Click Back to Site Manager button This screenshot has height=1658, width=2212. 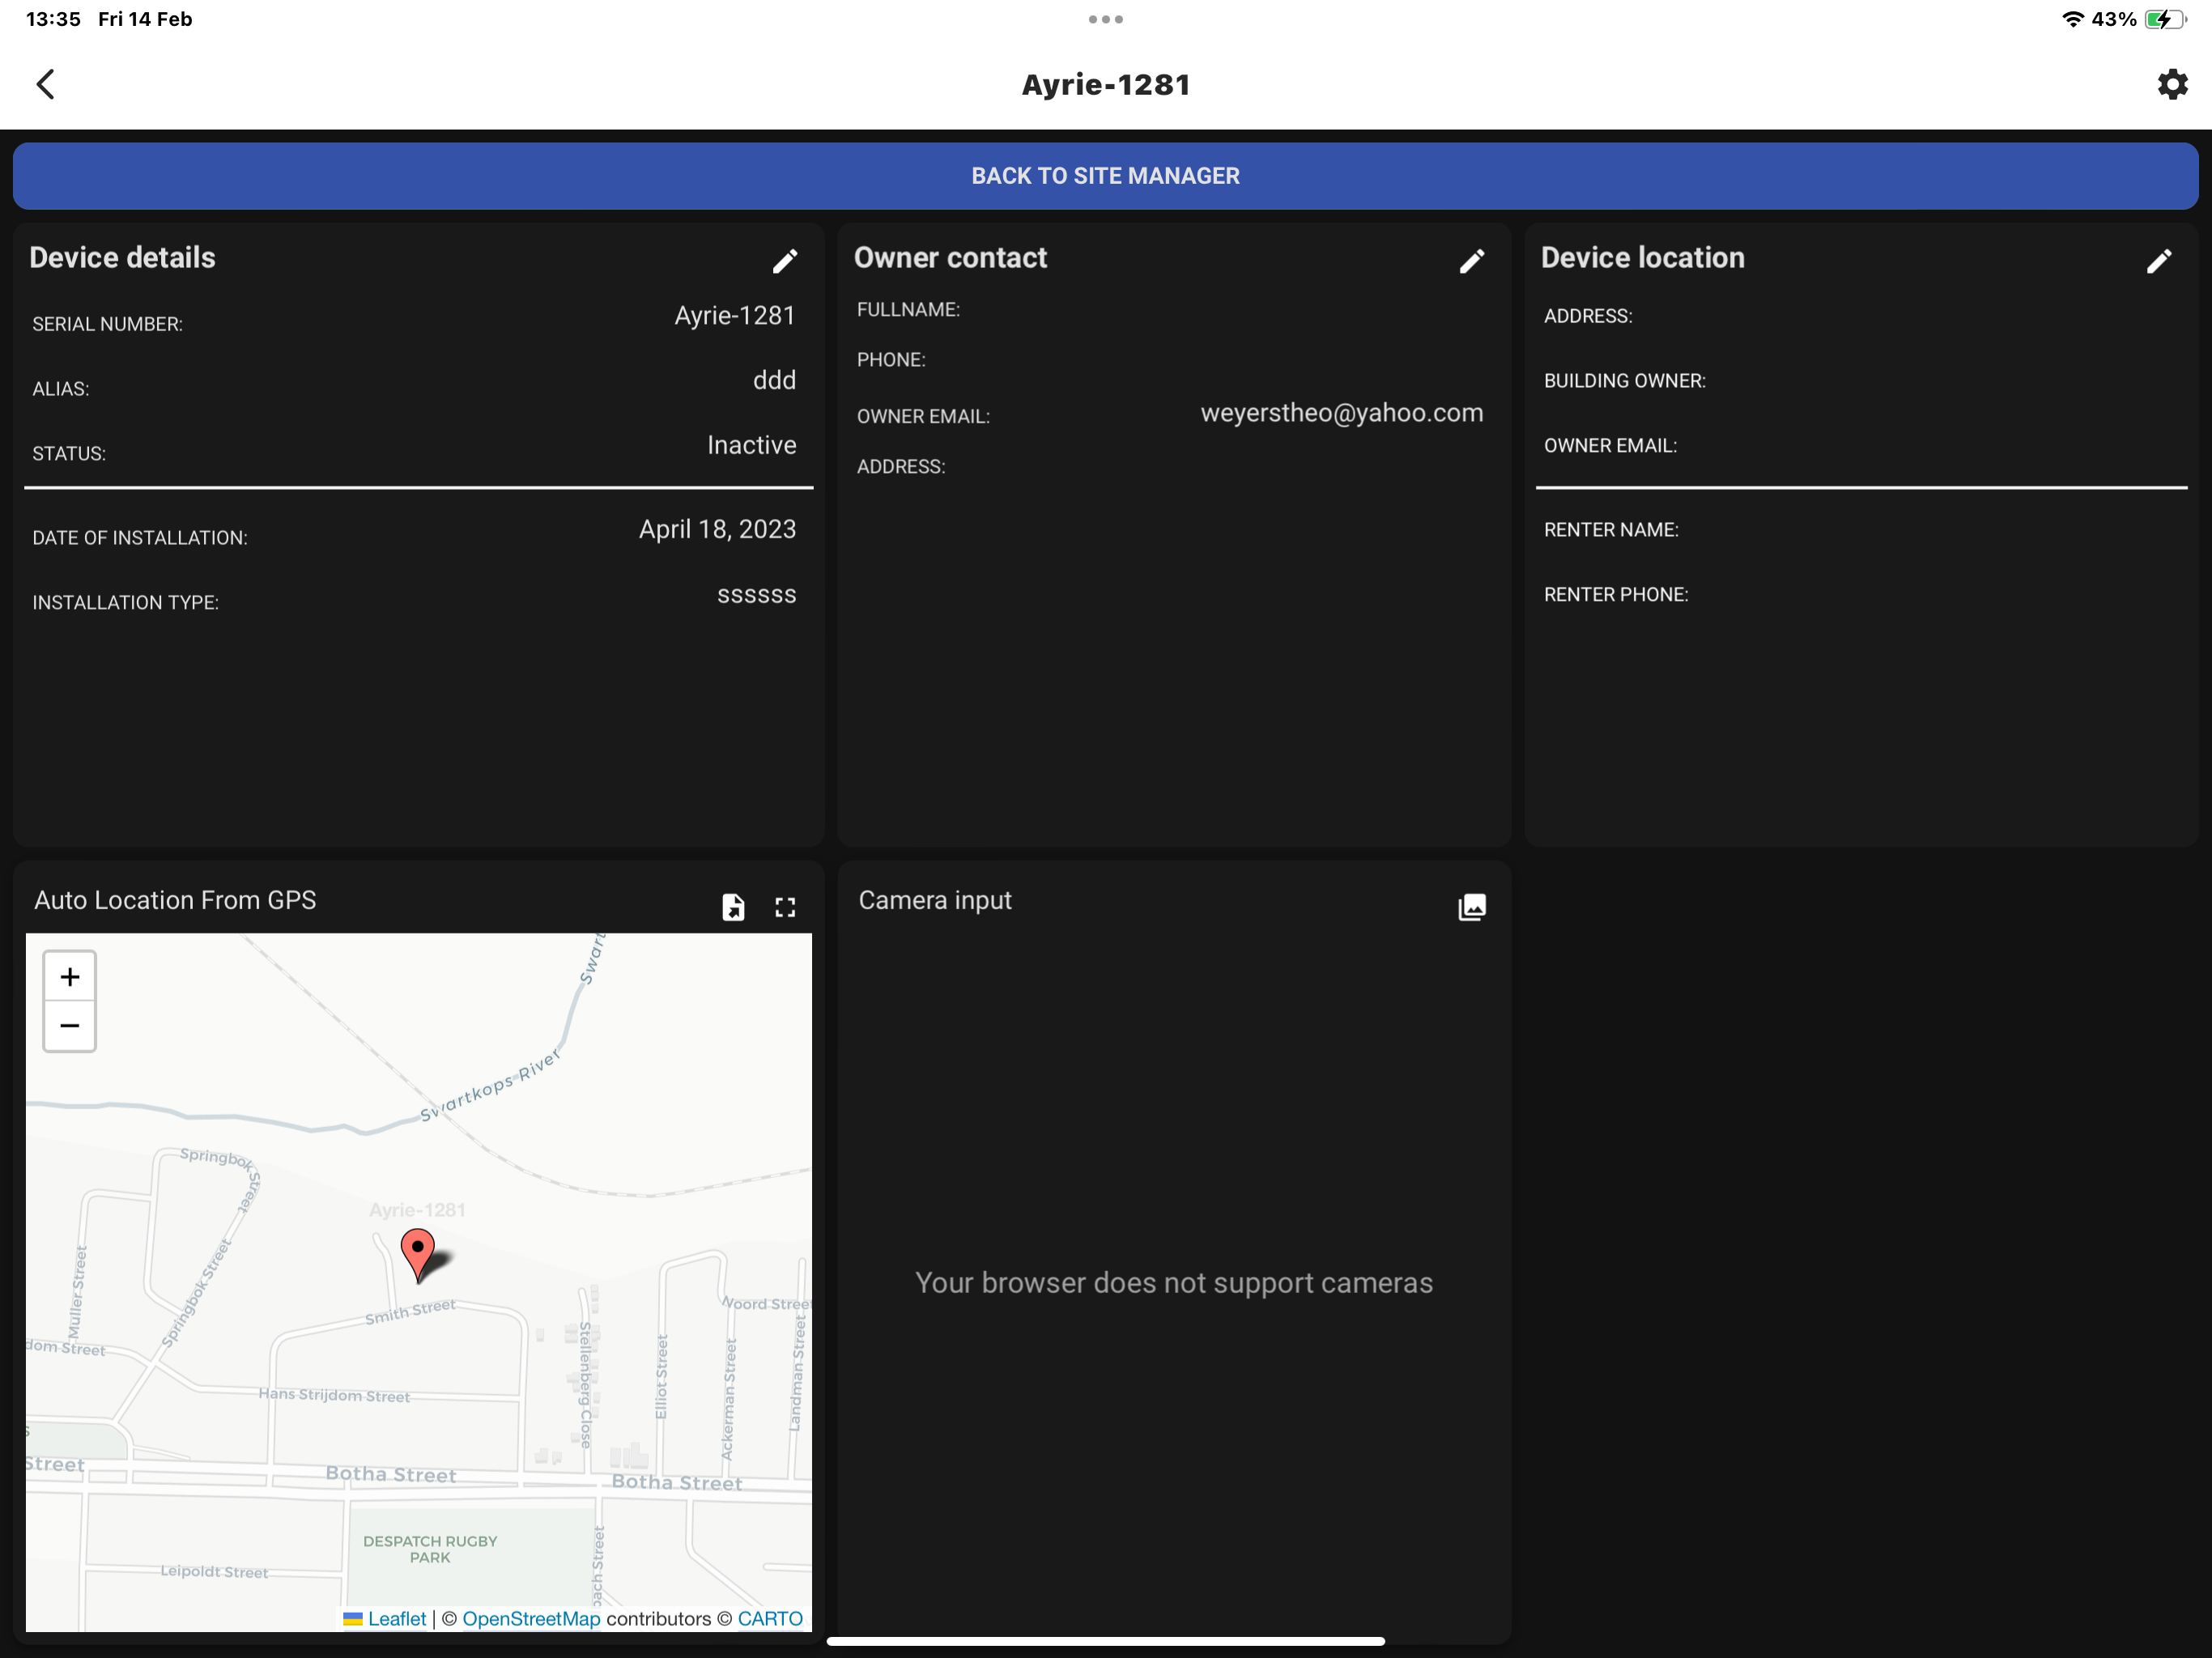[x=1106, y=176]
